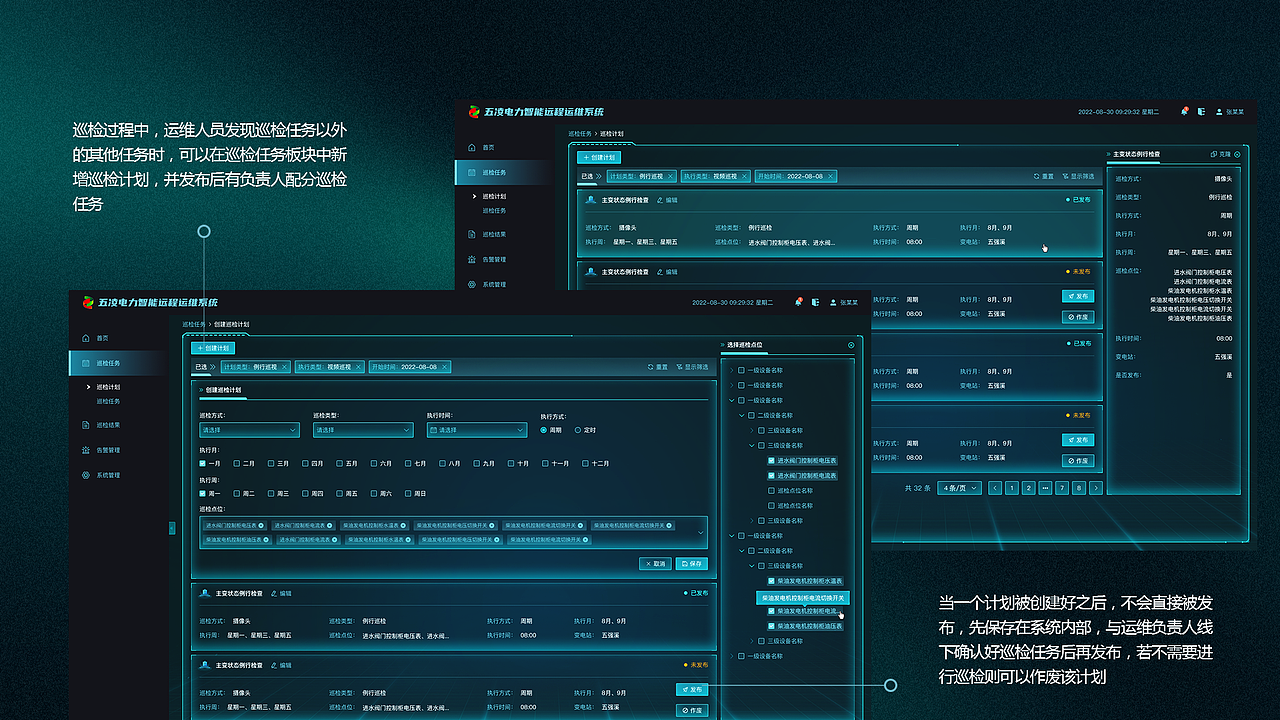Uncheck 周一 weekday checkbox

pyautogui.click(x=202, y=493)
